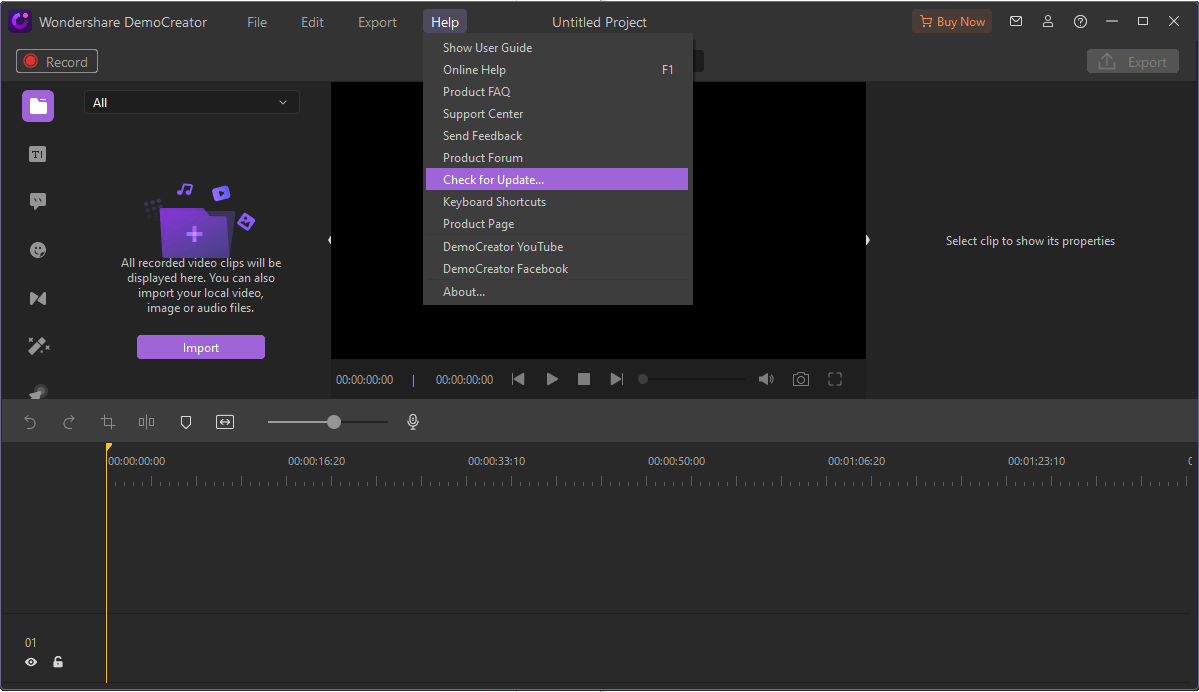1199x692 pixels.
Task: Open the Media library sidebar icon
Action: coord(38,106)
